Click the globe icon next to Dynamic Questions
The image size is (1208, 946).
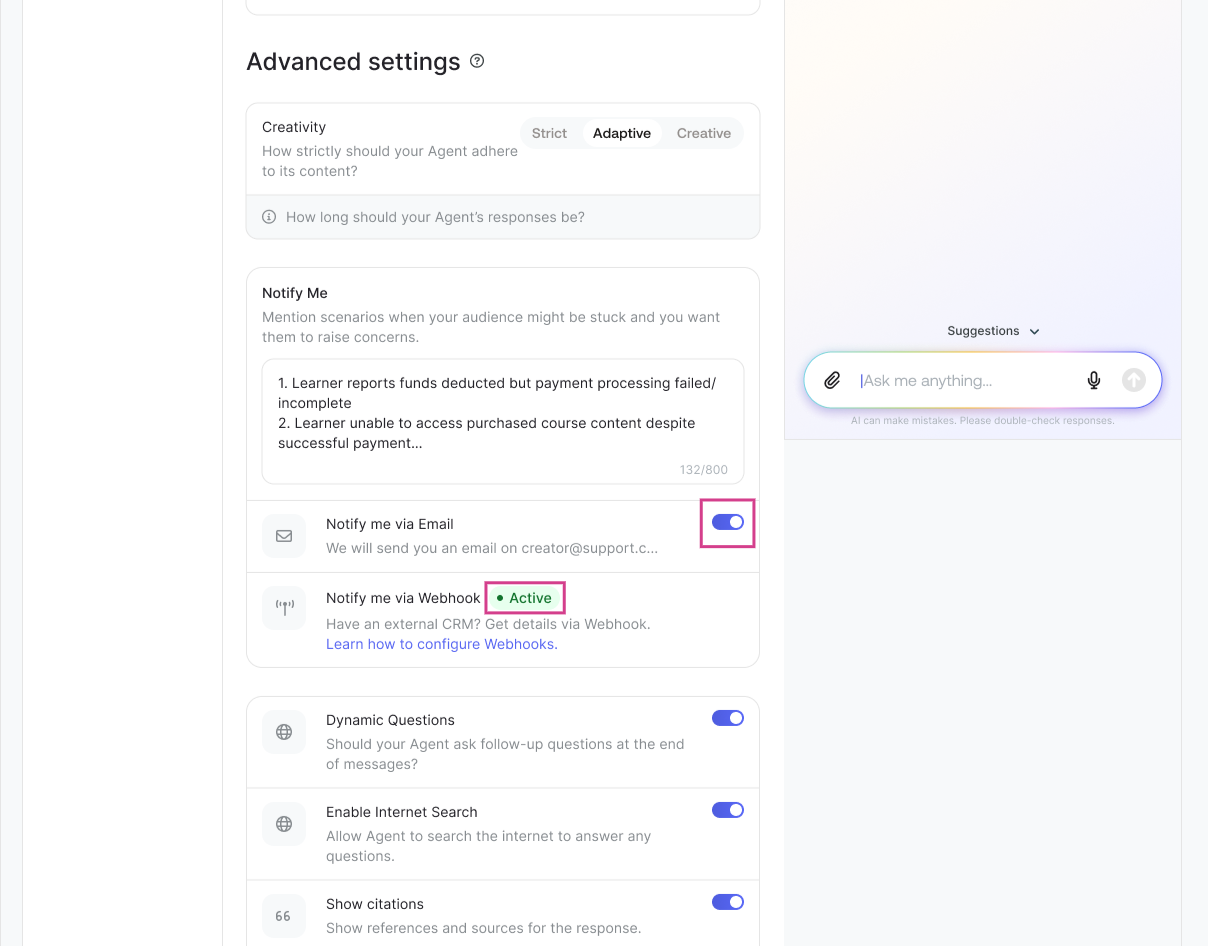coord(284,732)
